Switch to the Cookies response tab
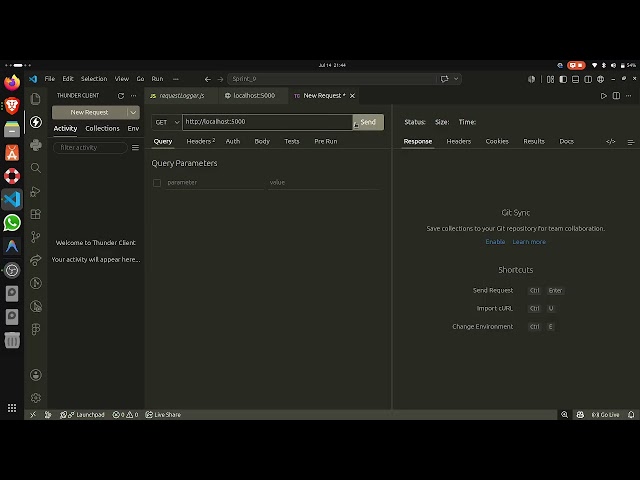This screenshot has height=480, width=640. tap(497, 141)
